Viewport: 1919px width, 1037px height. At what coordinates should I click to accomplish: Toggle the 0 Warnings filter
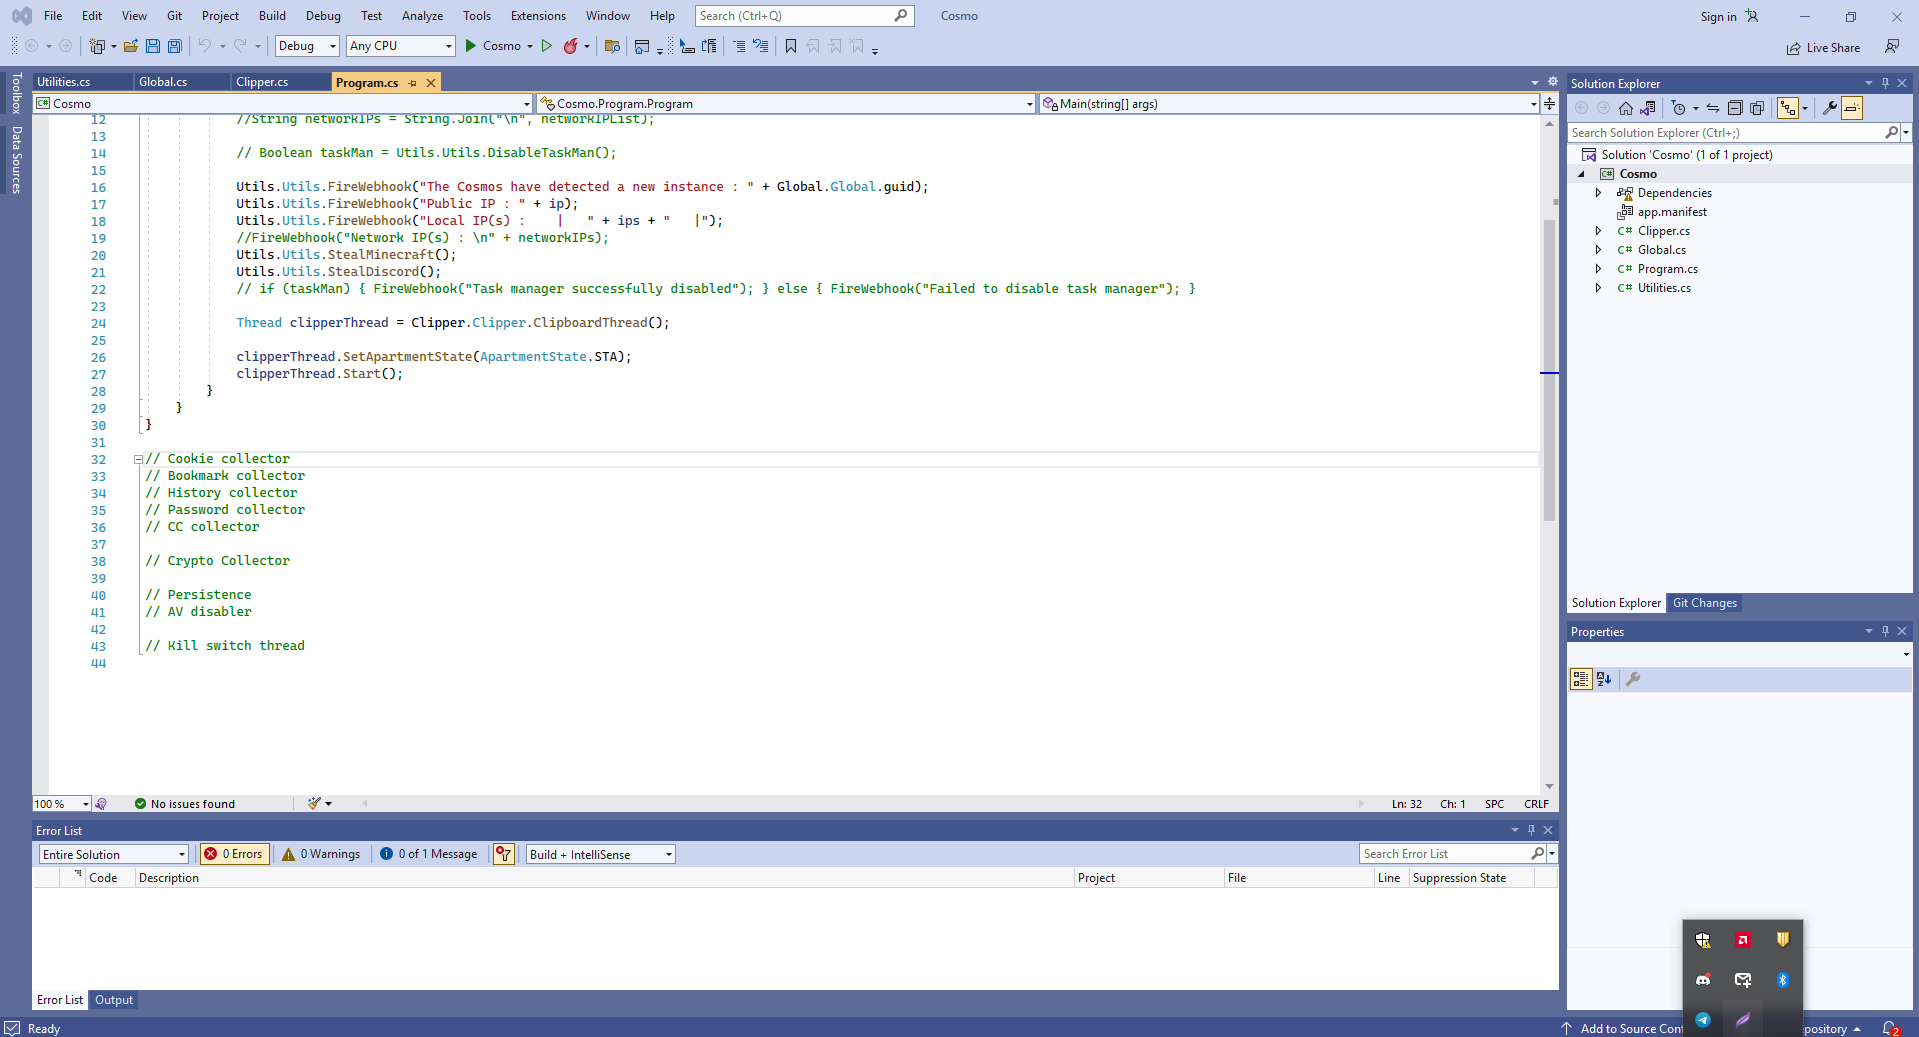tap(321, 854)
